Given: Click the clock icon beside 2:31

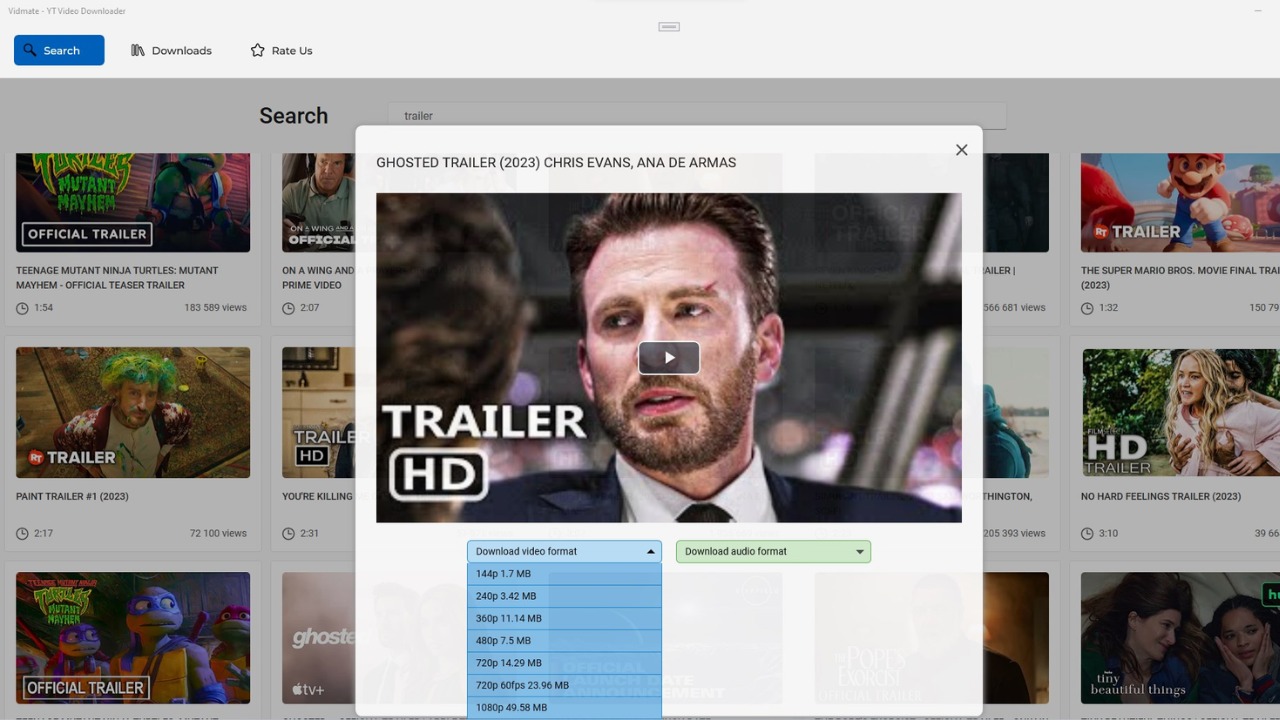Looking at the screenshot, I should pyautogui.click(x=288, y=534).
